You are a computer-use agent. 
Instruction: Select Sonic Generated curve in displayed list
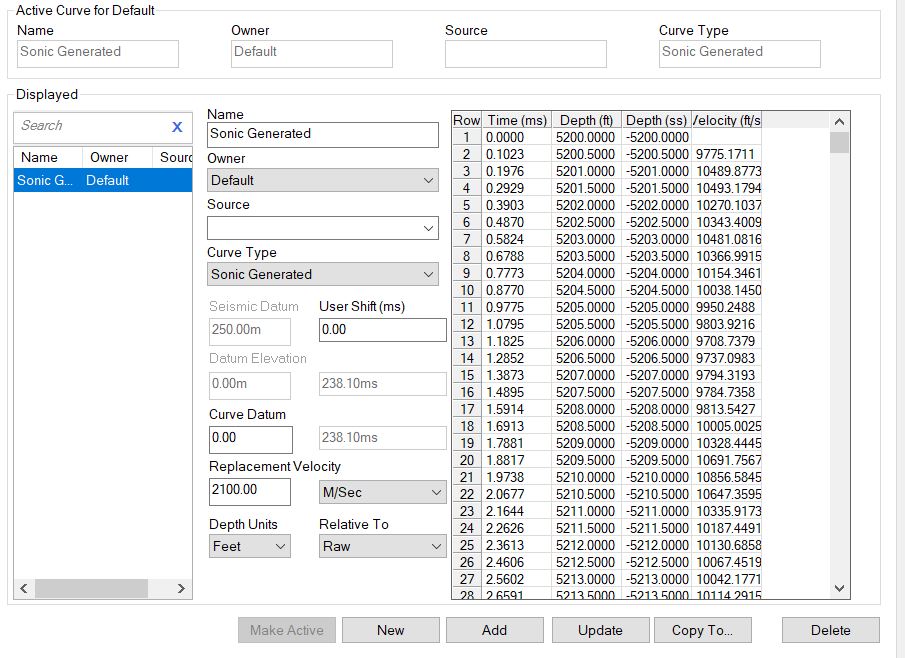102,181
